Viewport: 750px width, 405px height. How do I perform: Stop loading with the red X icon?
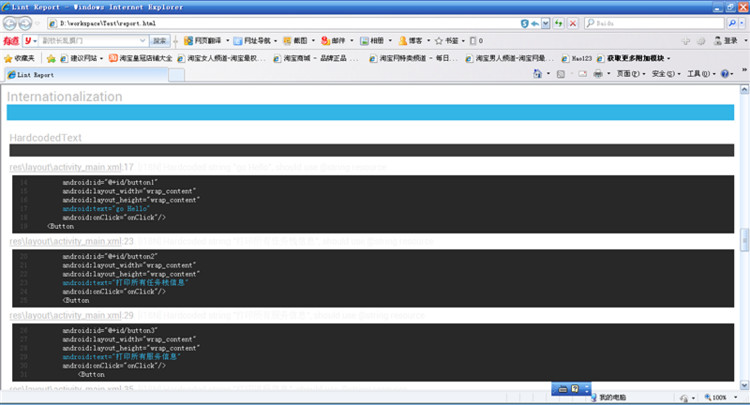coord(573,23)
